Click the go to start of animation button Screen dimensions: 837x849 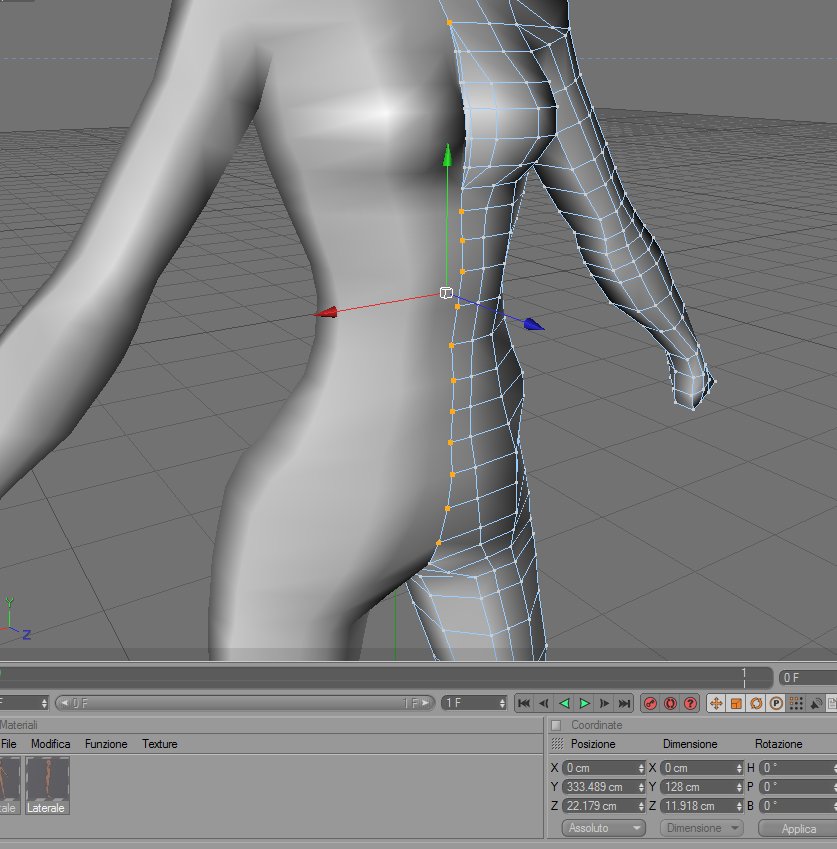pos(524,703)
